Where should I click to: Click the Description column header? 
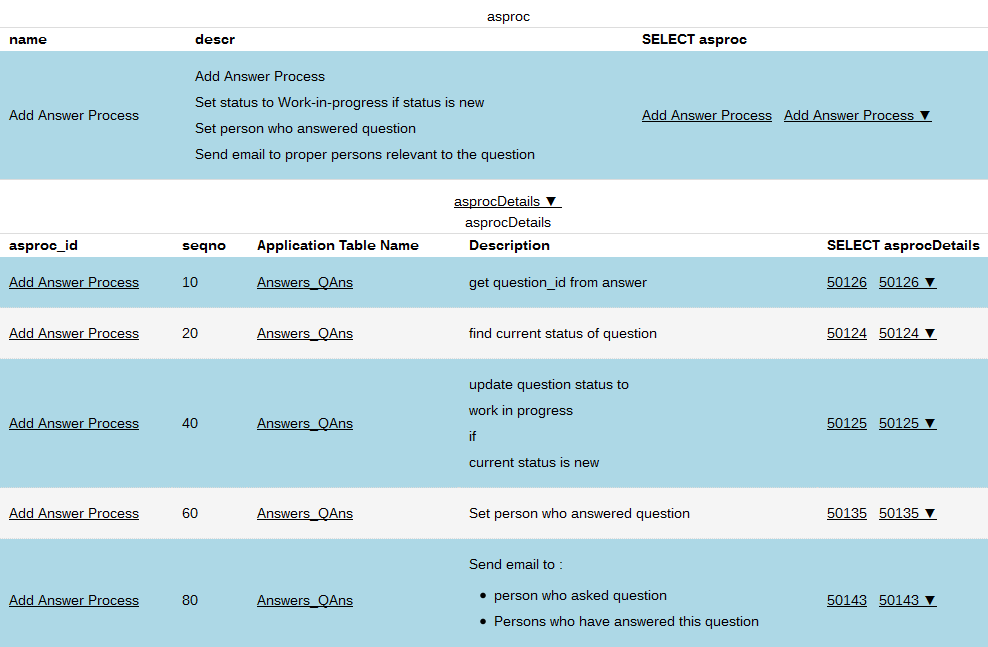click(x=509, y=245)
